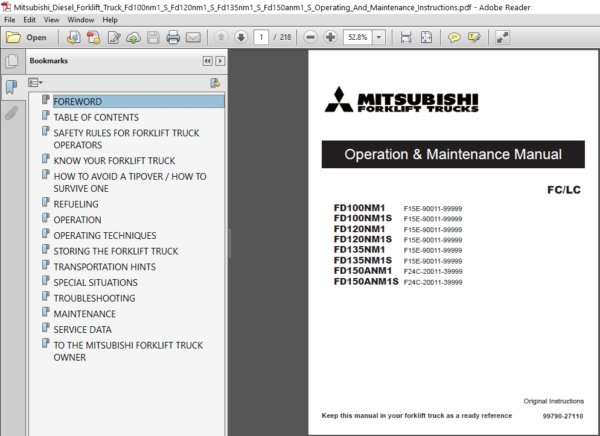Open the SPECIAL SITUATIONS bookmark

[x=95, y=283]
